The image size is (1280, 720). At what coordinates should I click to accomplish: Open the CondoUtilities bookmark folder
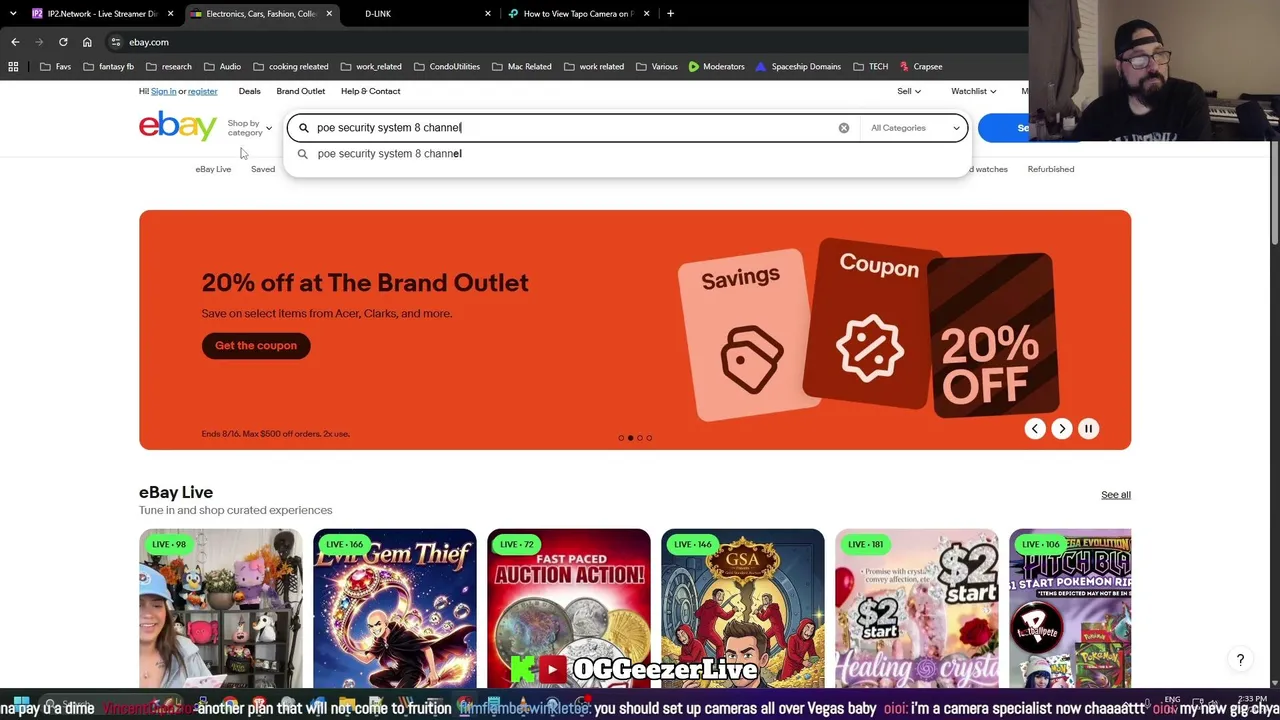coord(446,67)
